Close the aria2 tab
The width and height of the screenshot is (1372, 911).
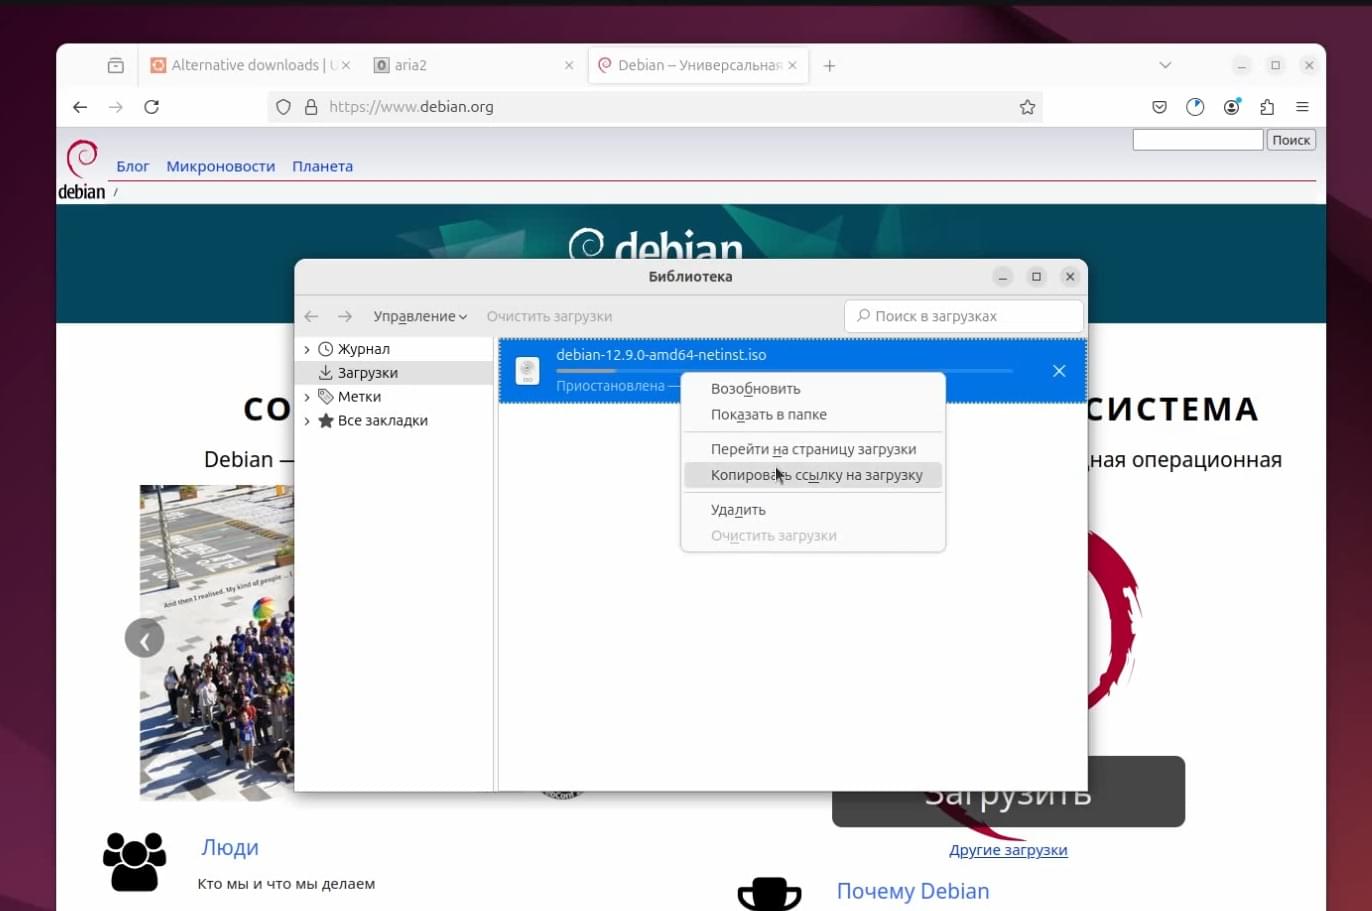pyautogui.click(x=569, y=65)
